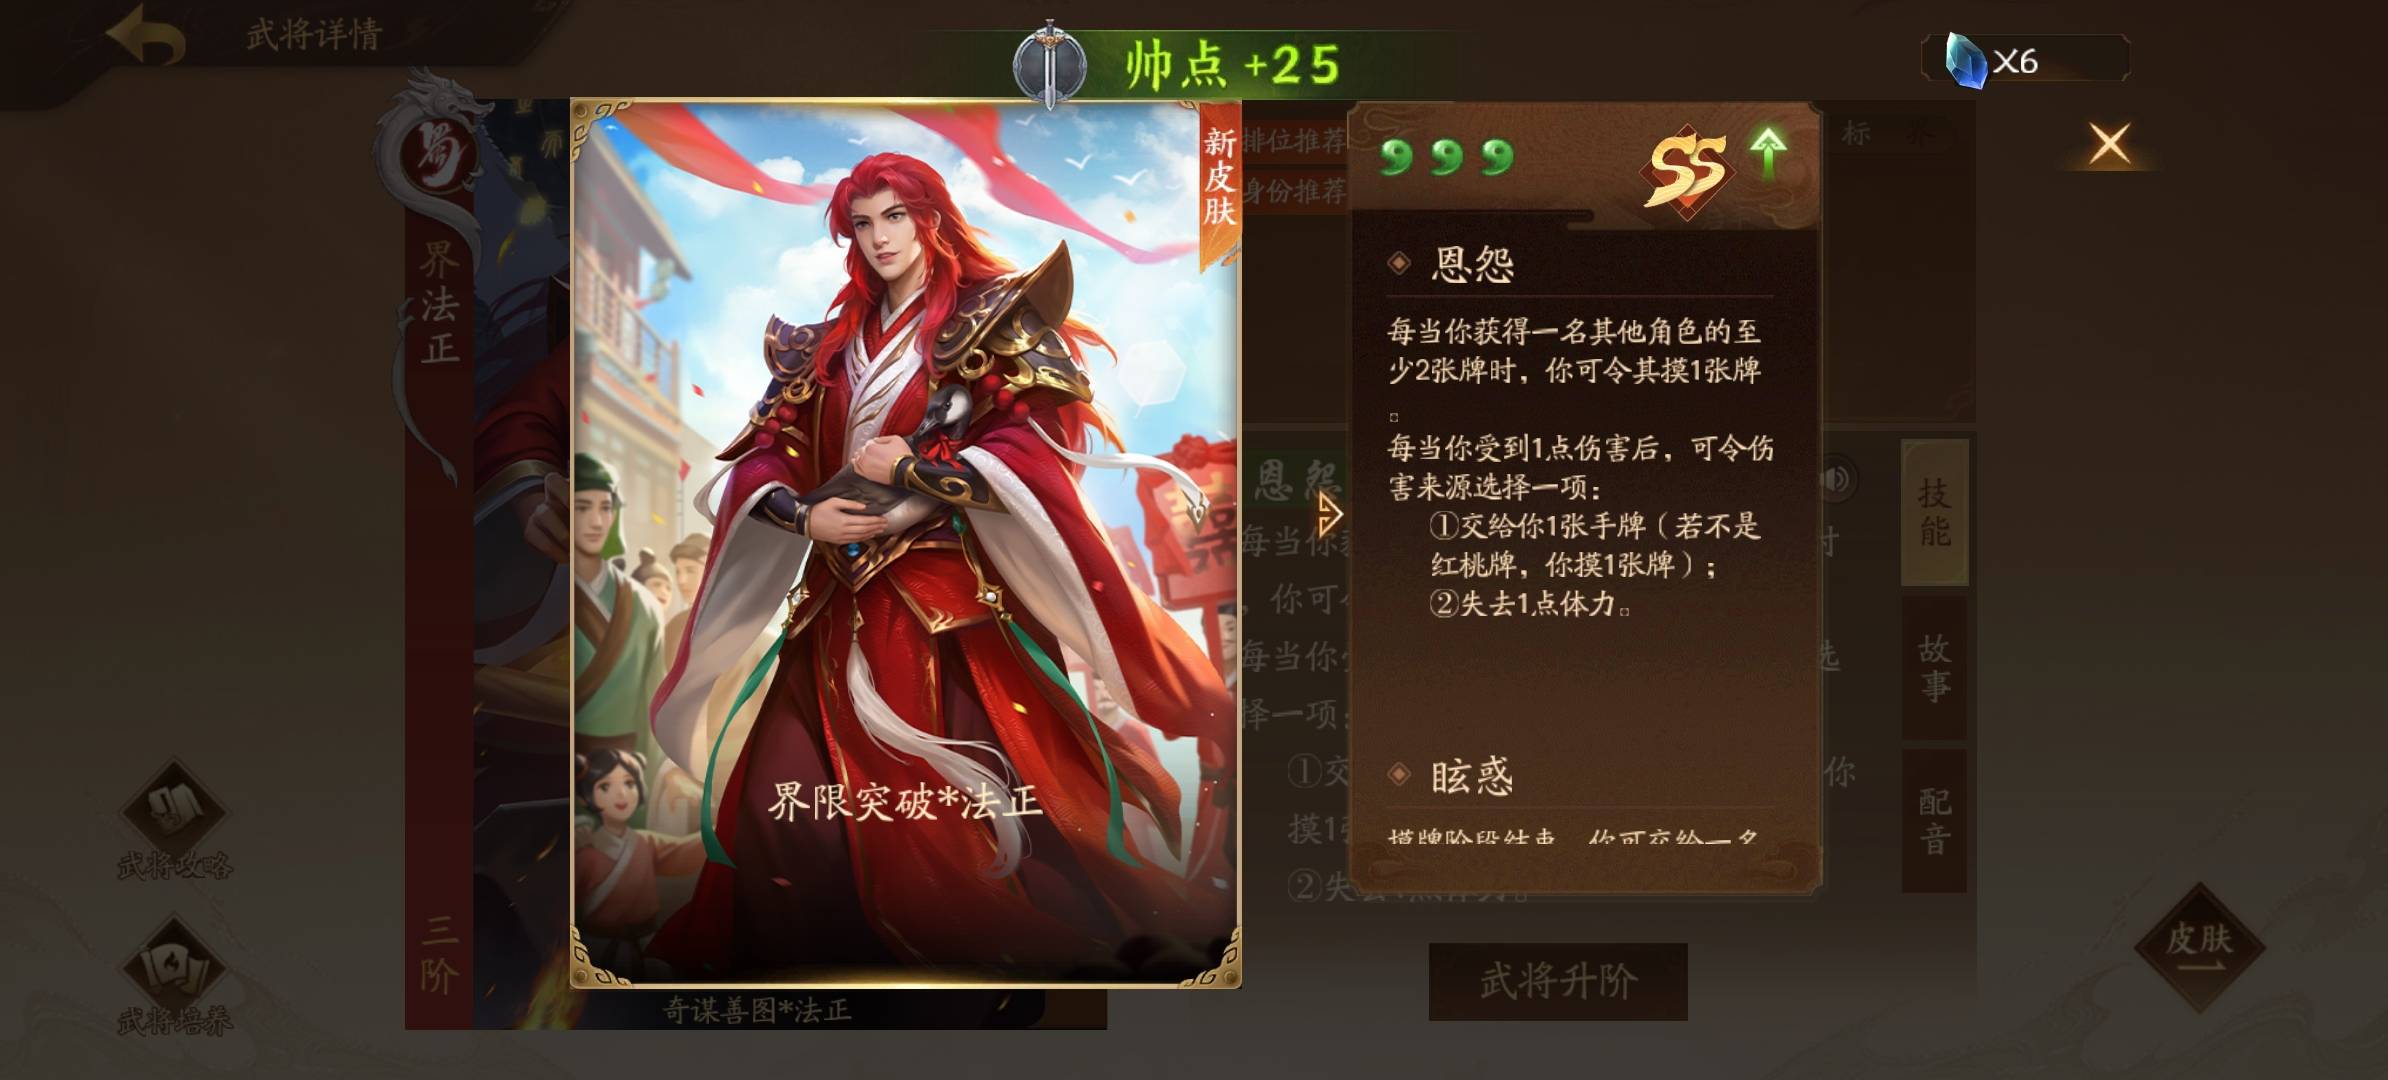Expand the 恩怨 skill heading
This screenshot has width=2388, height=1080.
tap(1472, 264)
